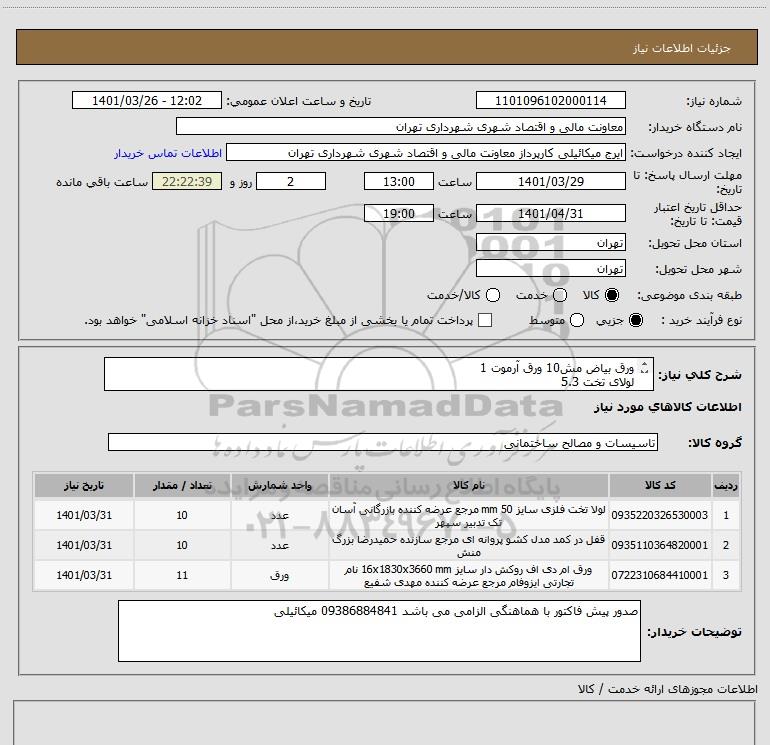Click the گروه کالا field تاسیسات و مصالح ساختمانی

coord(383,442)
